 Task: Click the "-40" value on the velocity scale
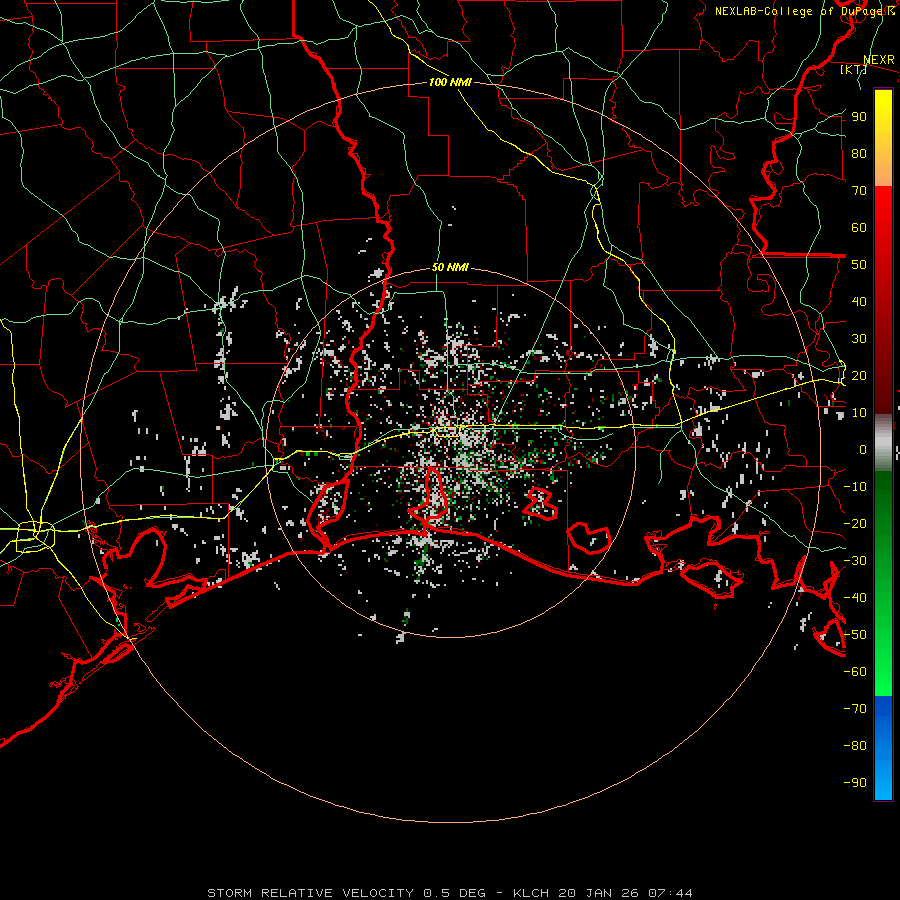[855, 598]
